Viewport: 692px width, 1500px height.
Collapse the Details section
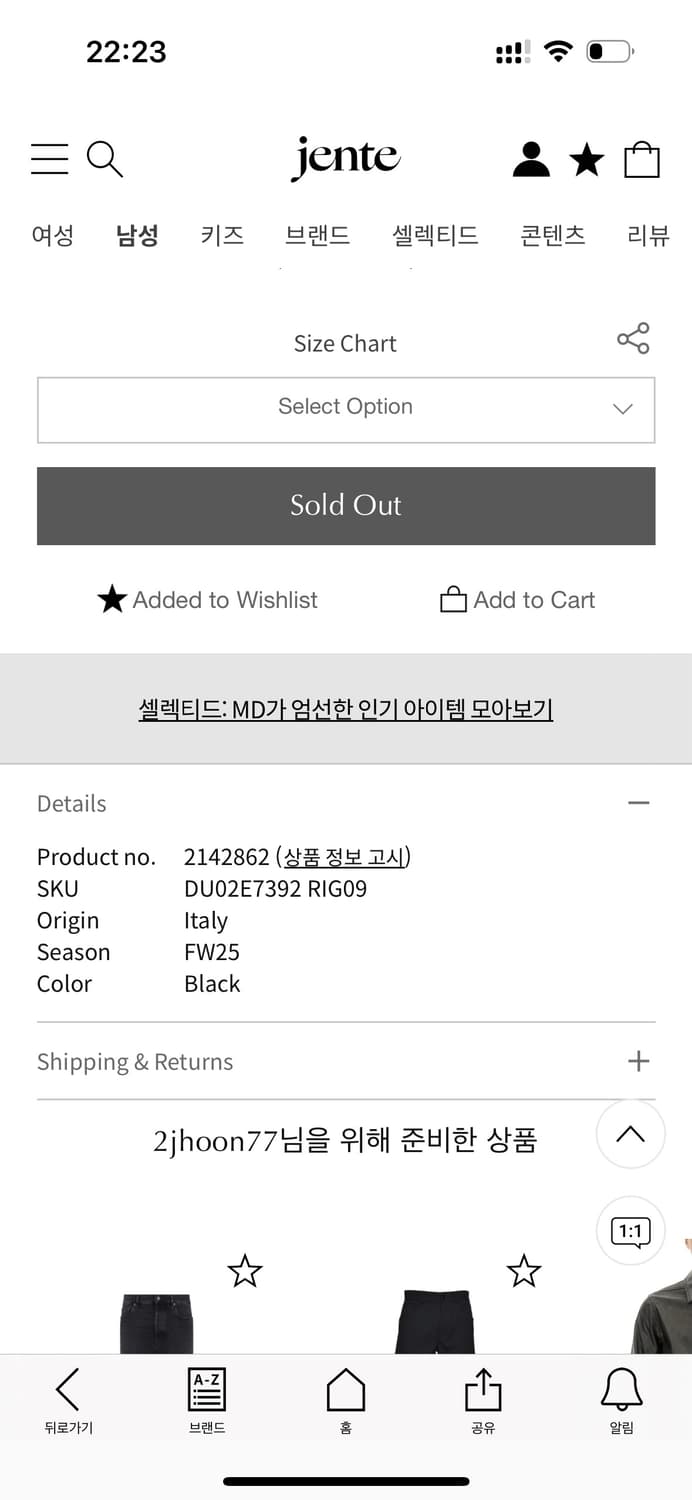pos(639,803)
